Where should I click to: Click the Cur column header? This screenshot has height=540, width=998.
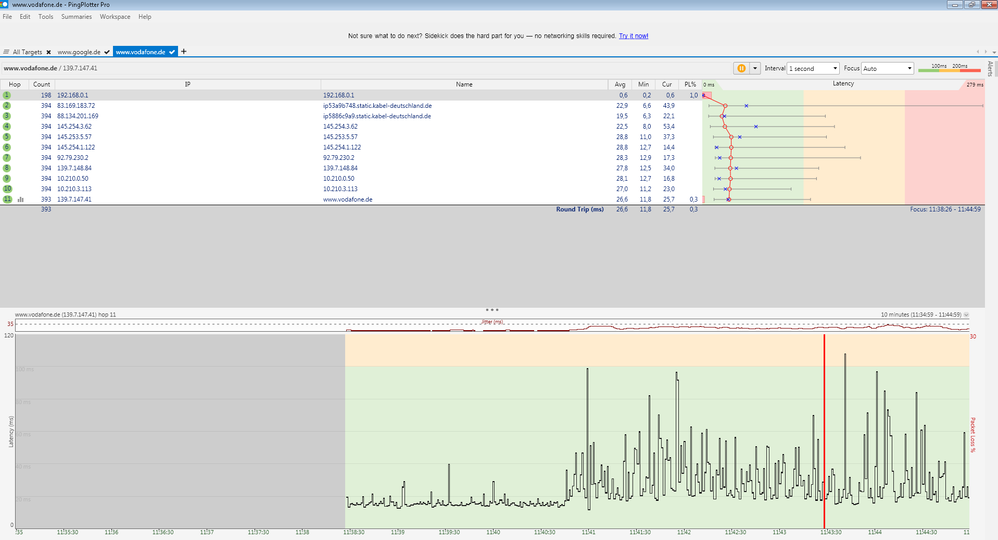666,84
